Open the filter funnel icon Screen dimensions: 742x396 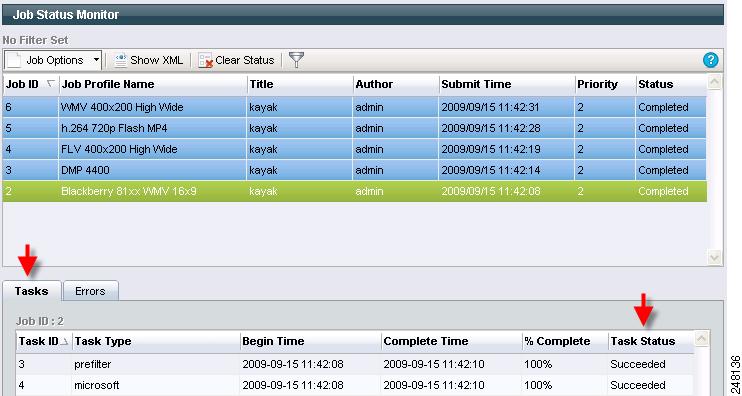[x=296, y=60]
